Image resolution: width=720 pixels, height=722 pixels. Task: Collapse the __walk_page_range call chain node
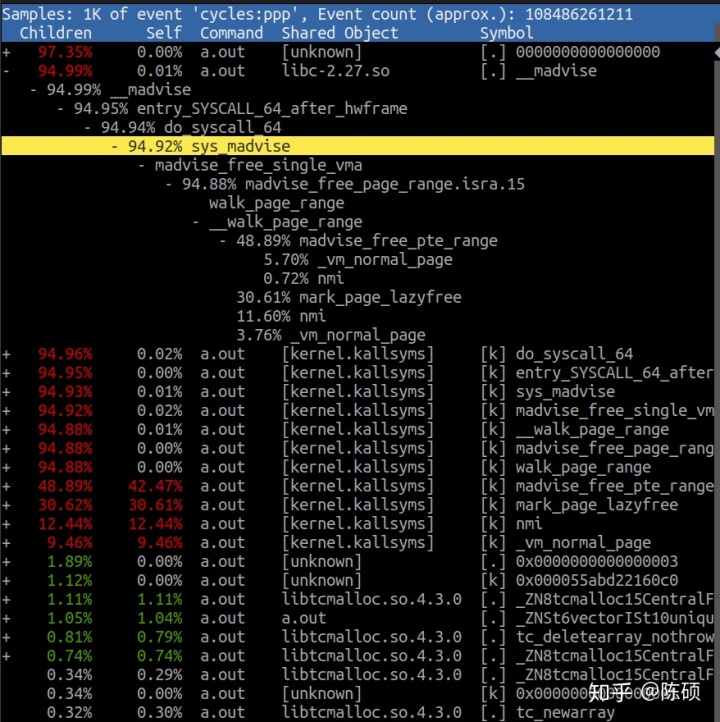196,222
